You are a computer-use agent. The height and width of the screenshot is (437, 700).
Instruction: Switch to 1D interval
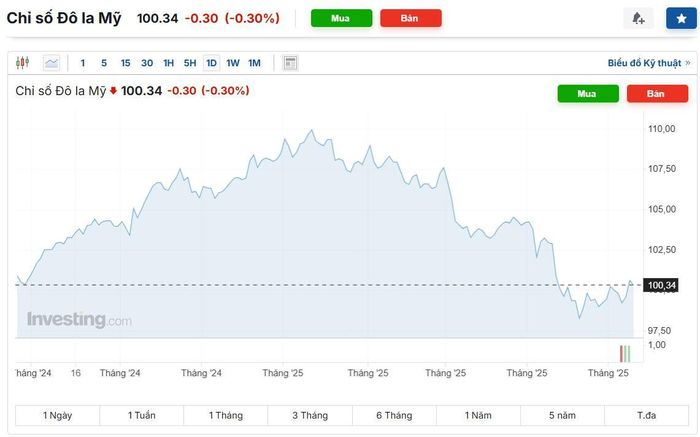[x=211, y=63]
